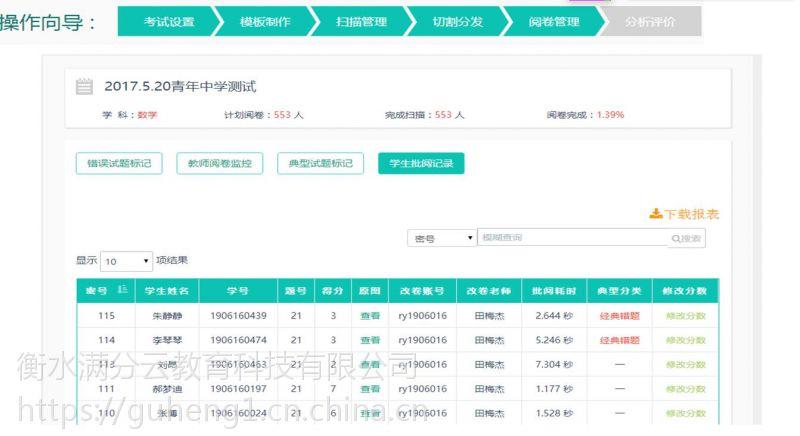Click the 改卷账号 column header
This screenshot has width=800, height=436.
[422, 291]
